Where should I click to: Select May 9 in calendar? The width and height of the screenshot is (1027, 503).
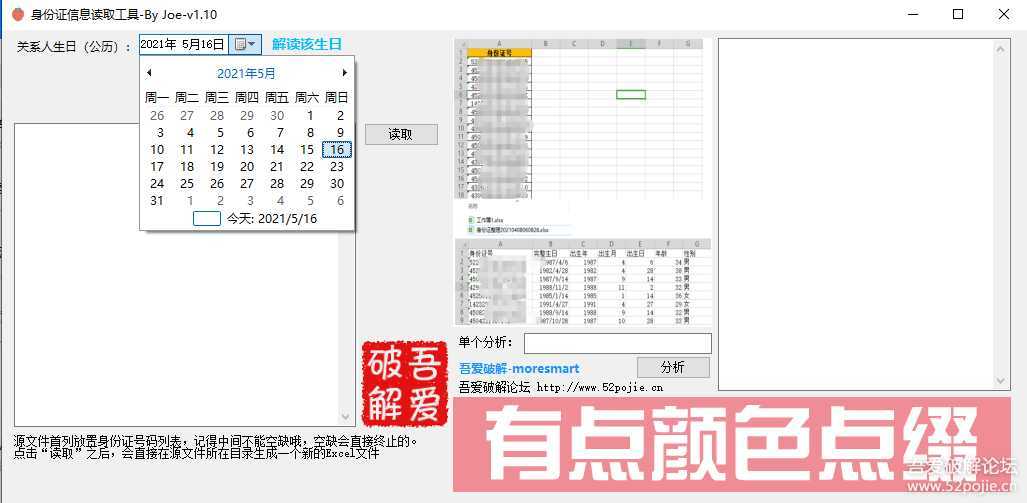pyautogui.click(x=340, y=132)
